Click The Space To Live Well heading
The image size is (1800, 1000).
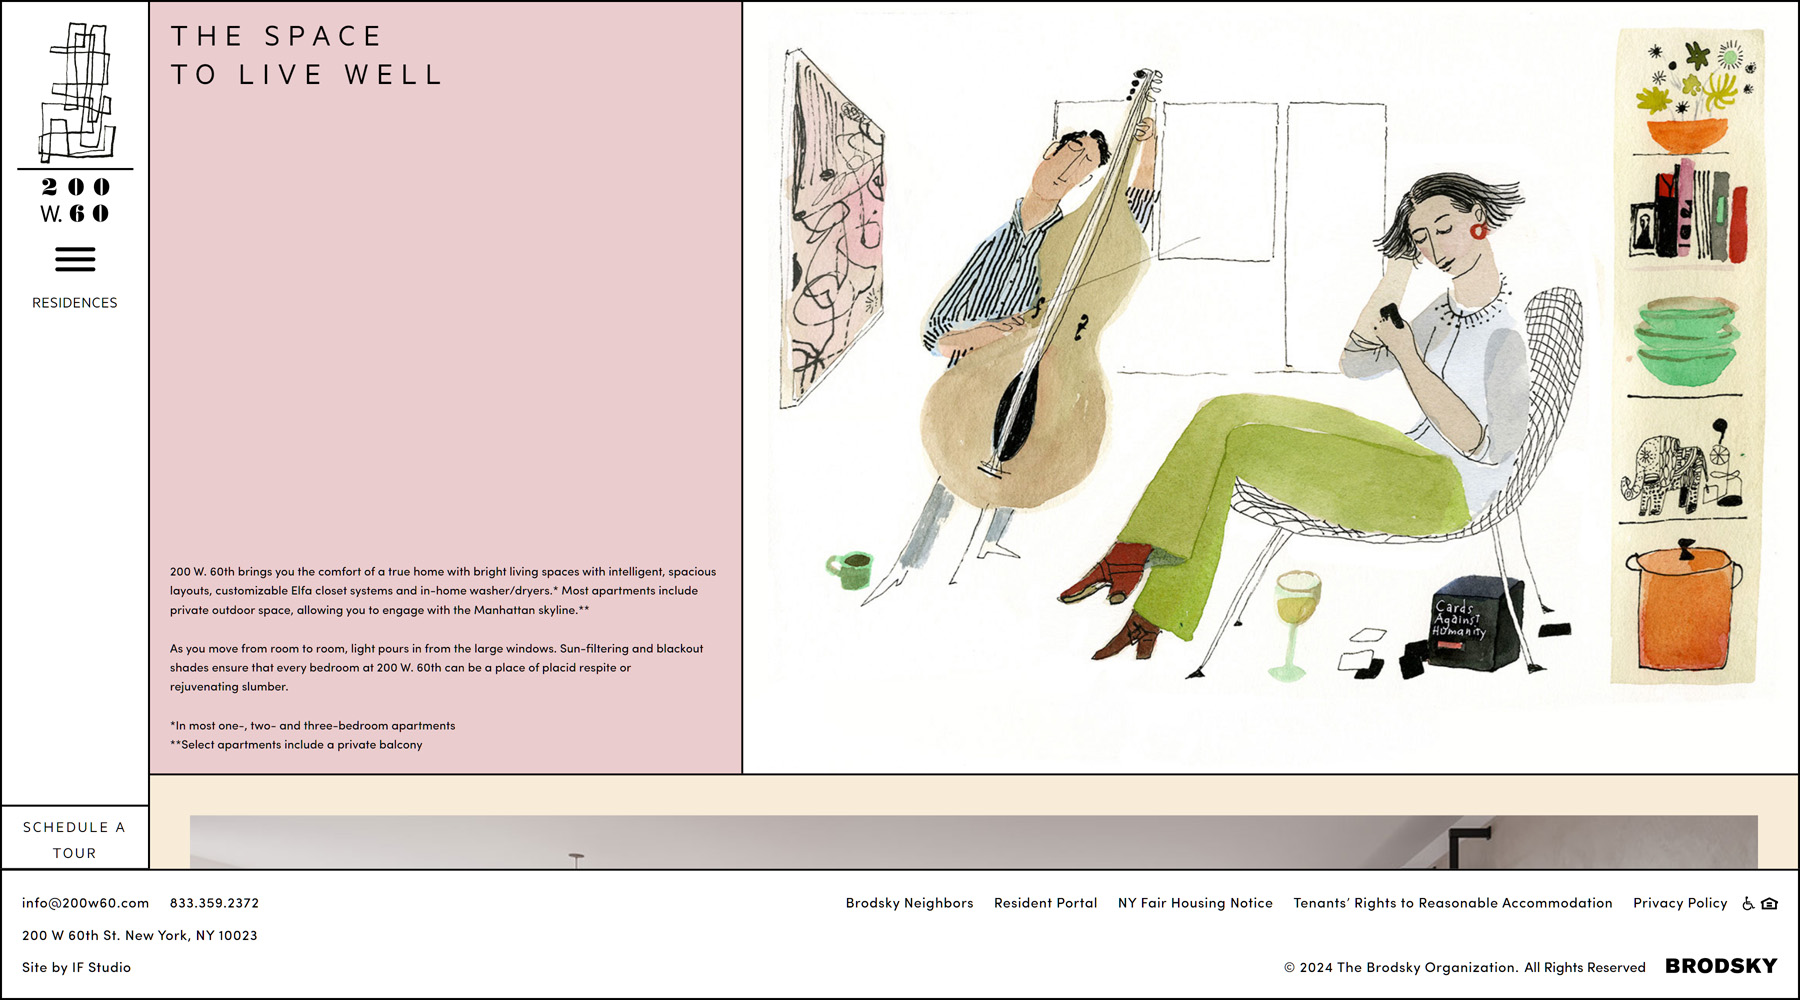pos(307,56)
